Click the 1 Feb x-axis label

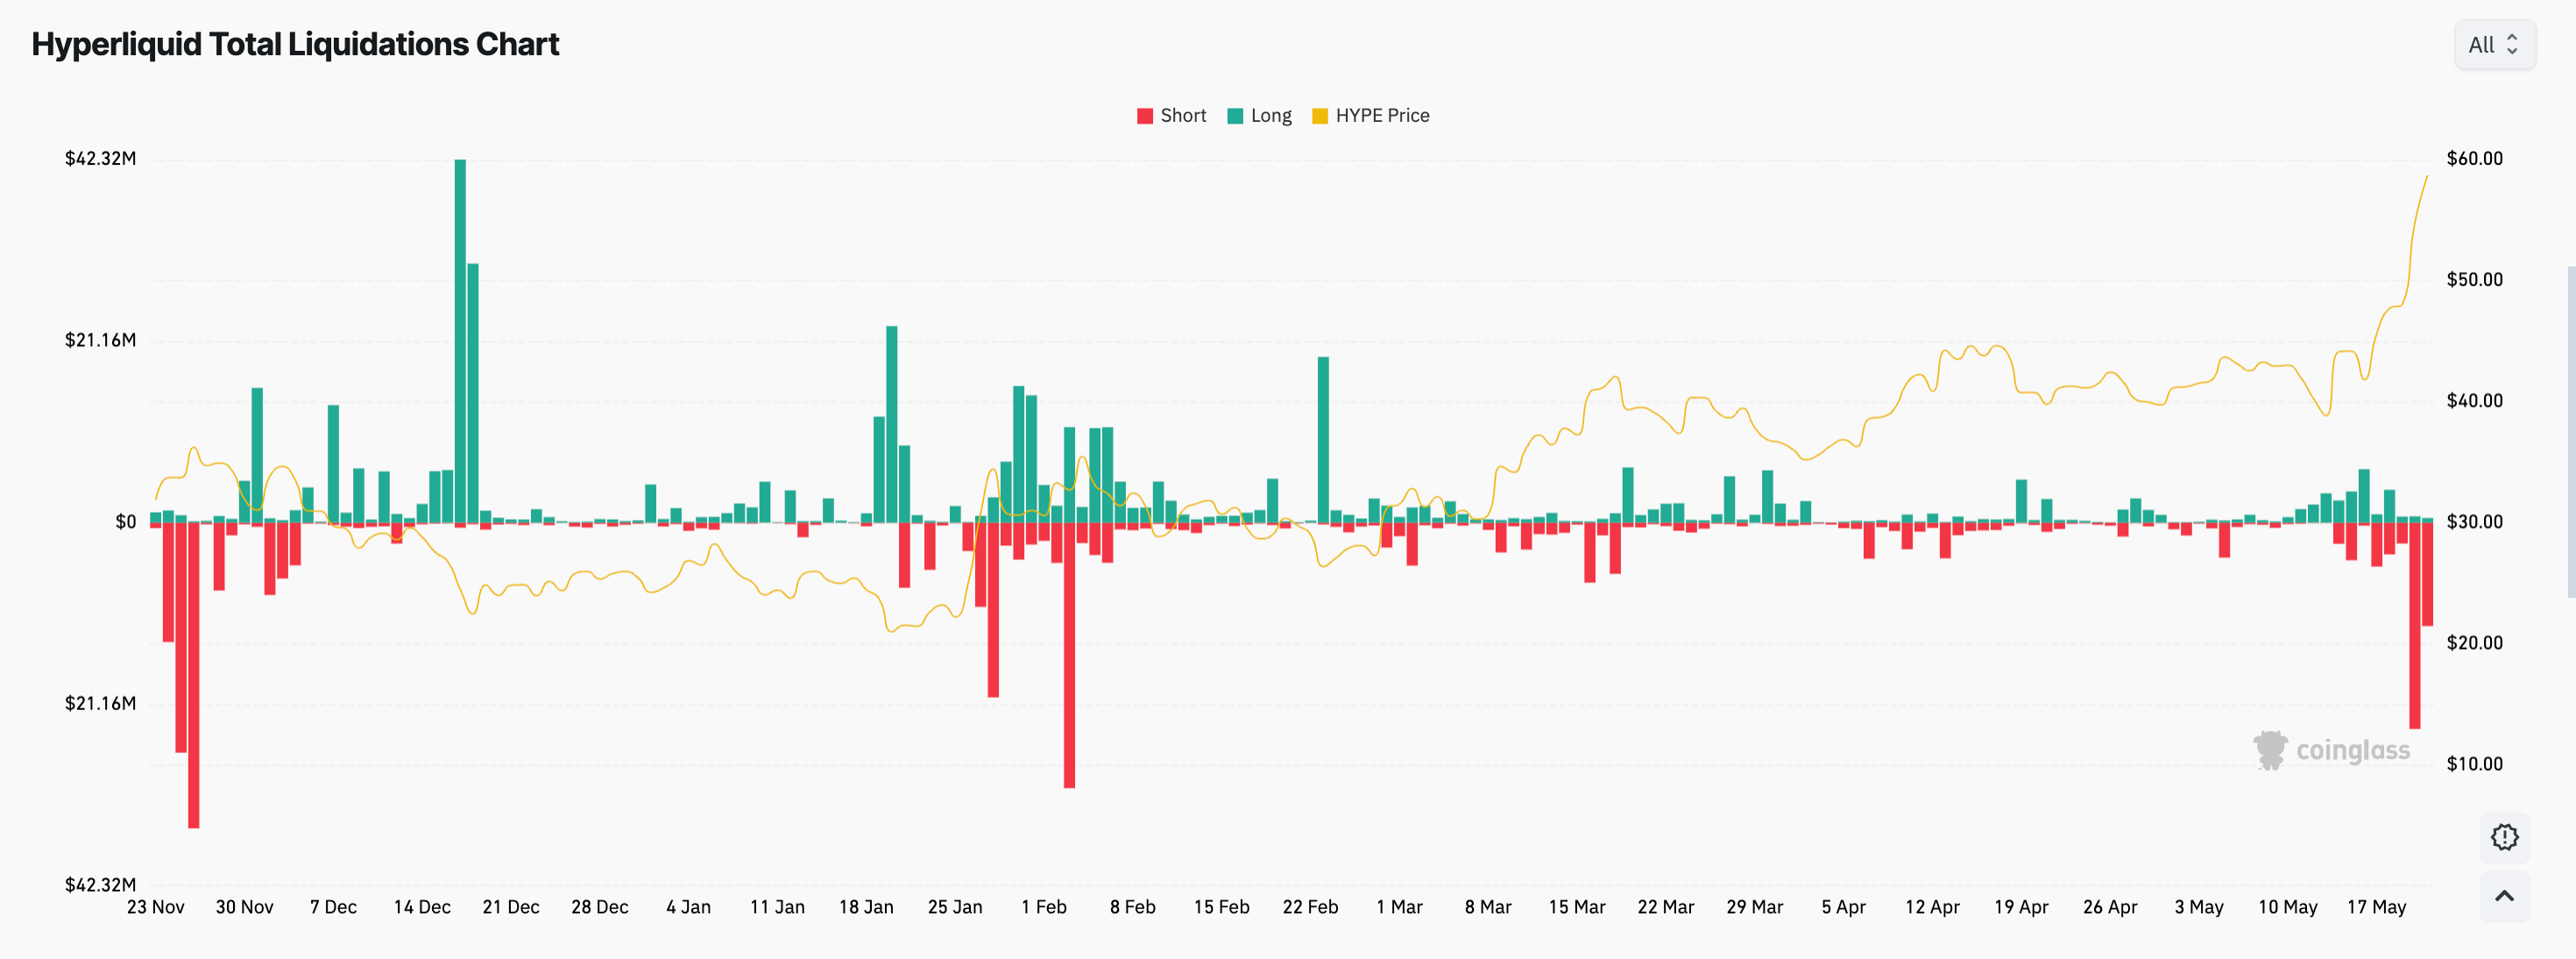point(1044,907)
